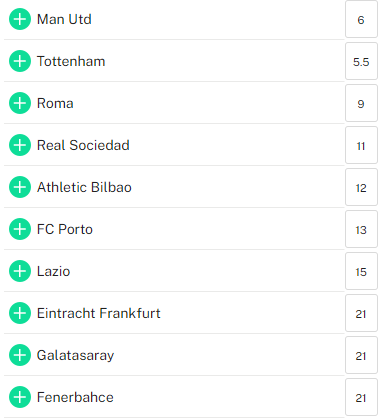This screenshot has height=419, width=380.
Task: Choose odds 9 for Roma
Action: coord(361,103)
